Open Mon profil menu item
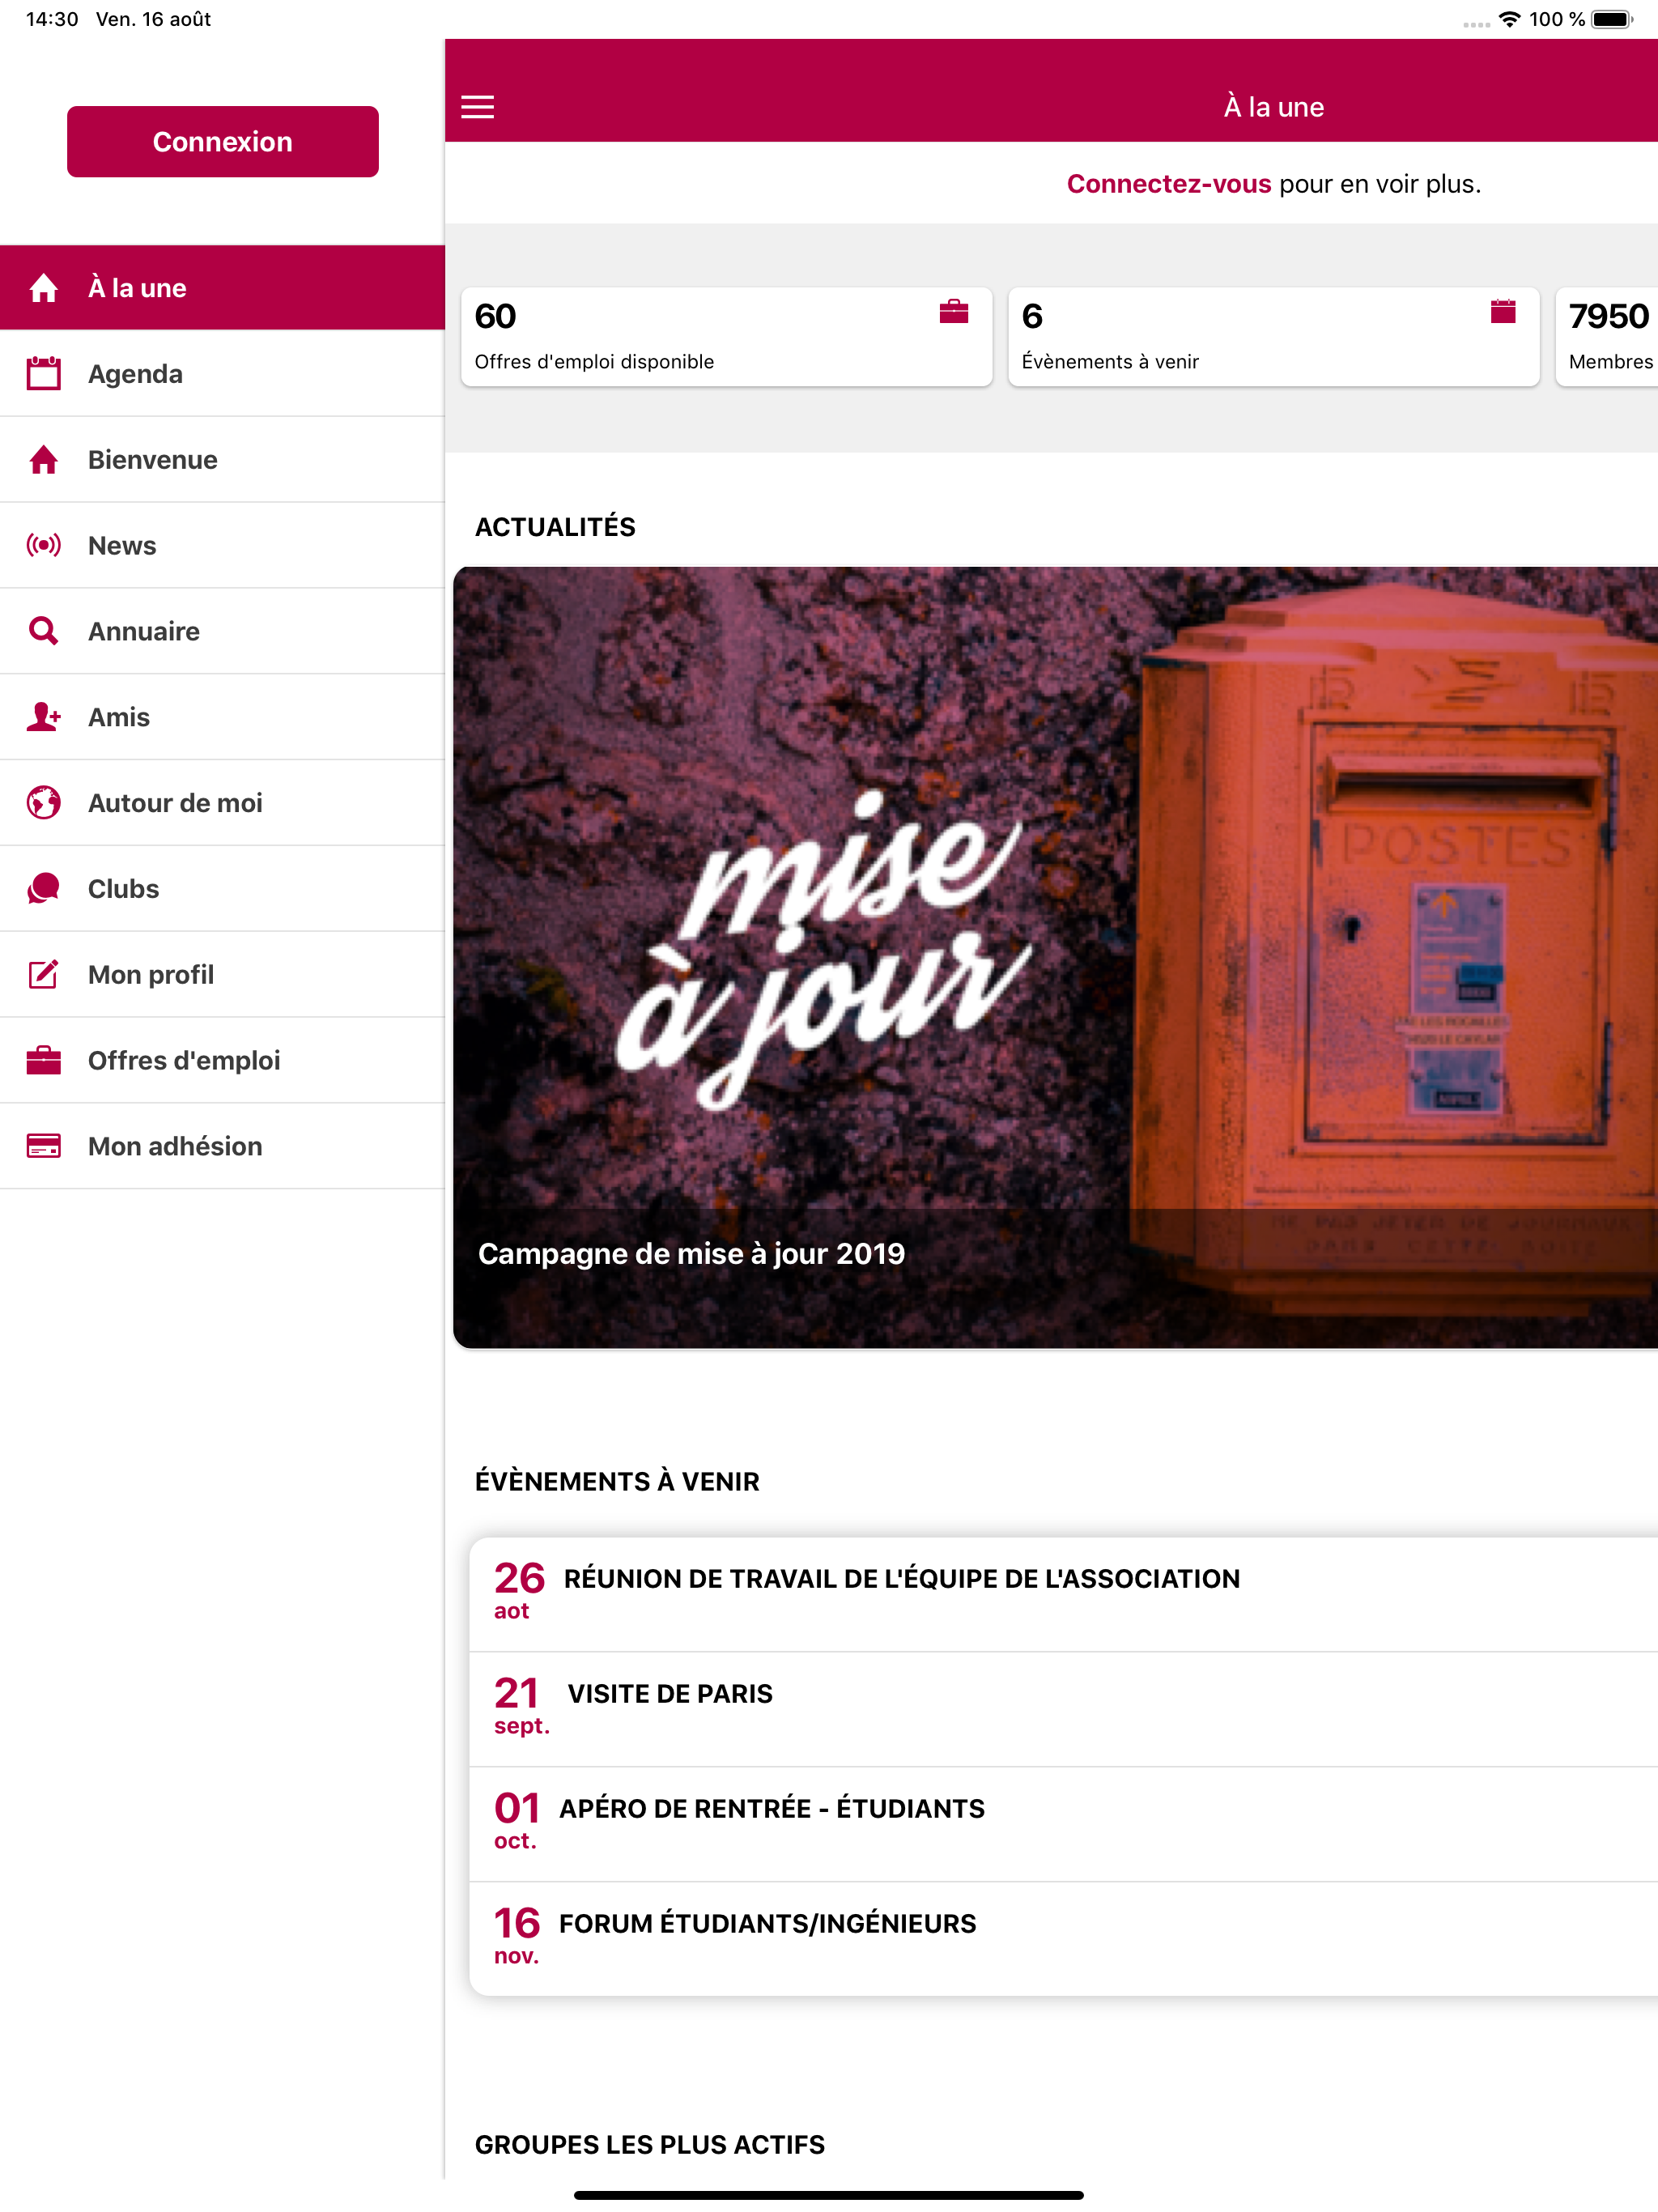1658x2212 pixels. coord(222,974)
